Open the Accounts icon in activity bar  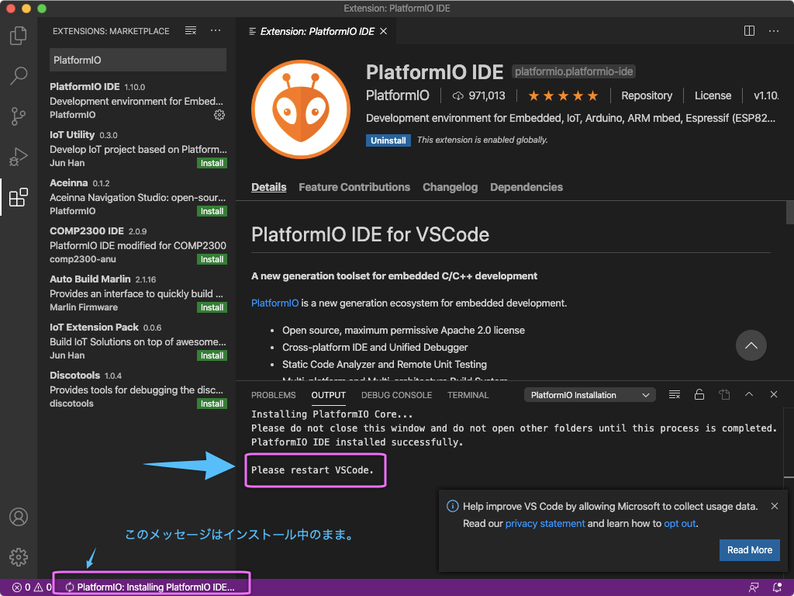(x=18, y=517)
